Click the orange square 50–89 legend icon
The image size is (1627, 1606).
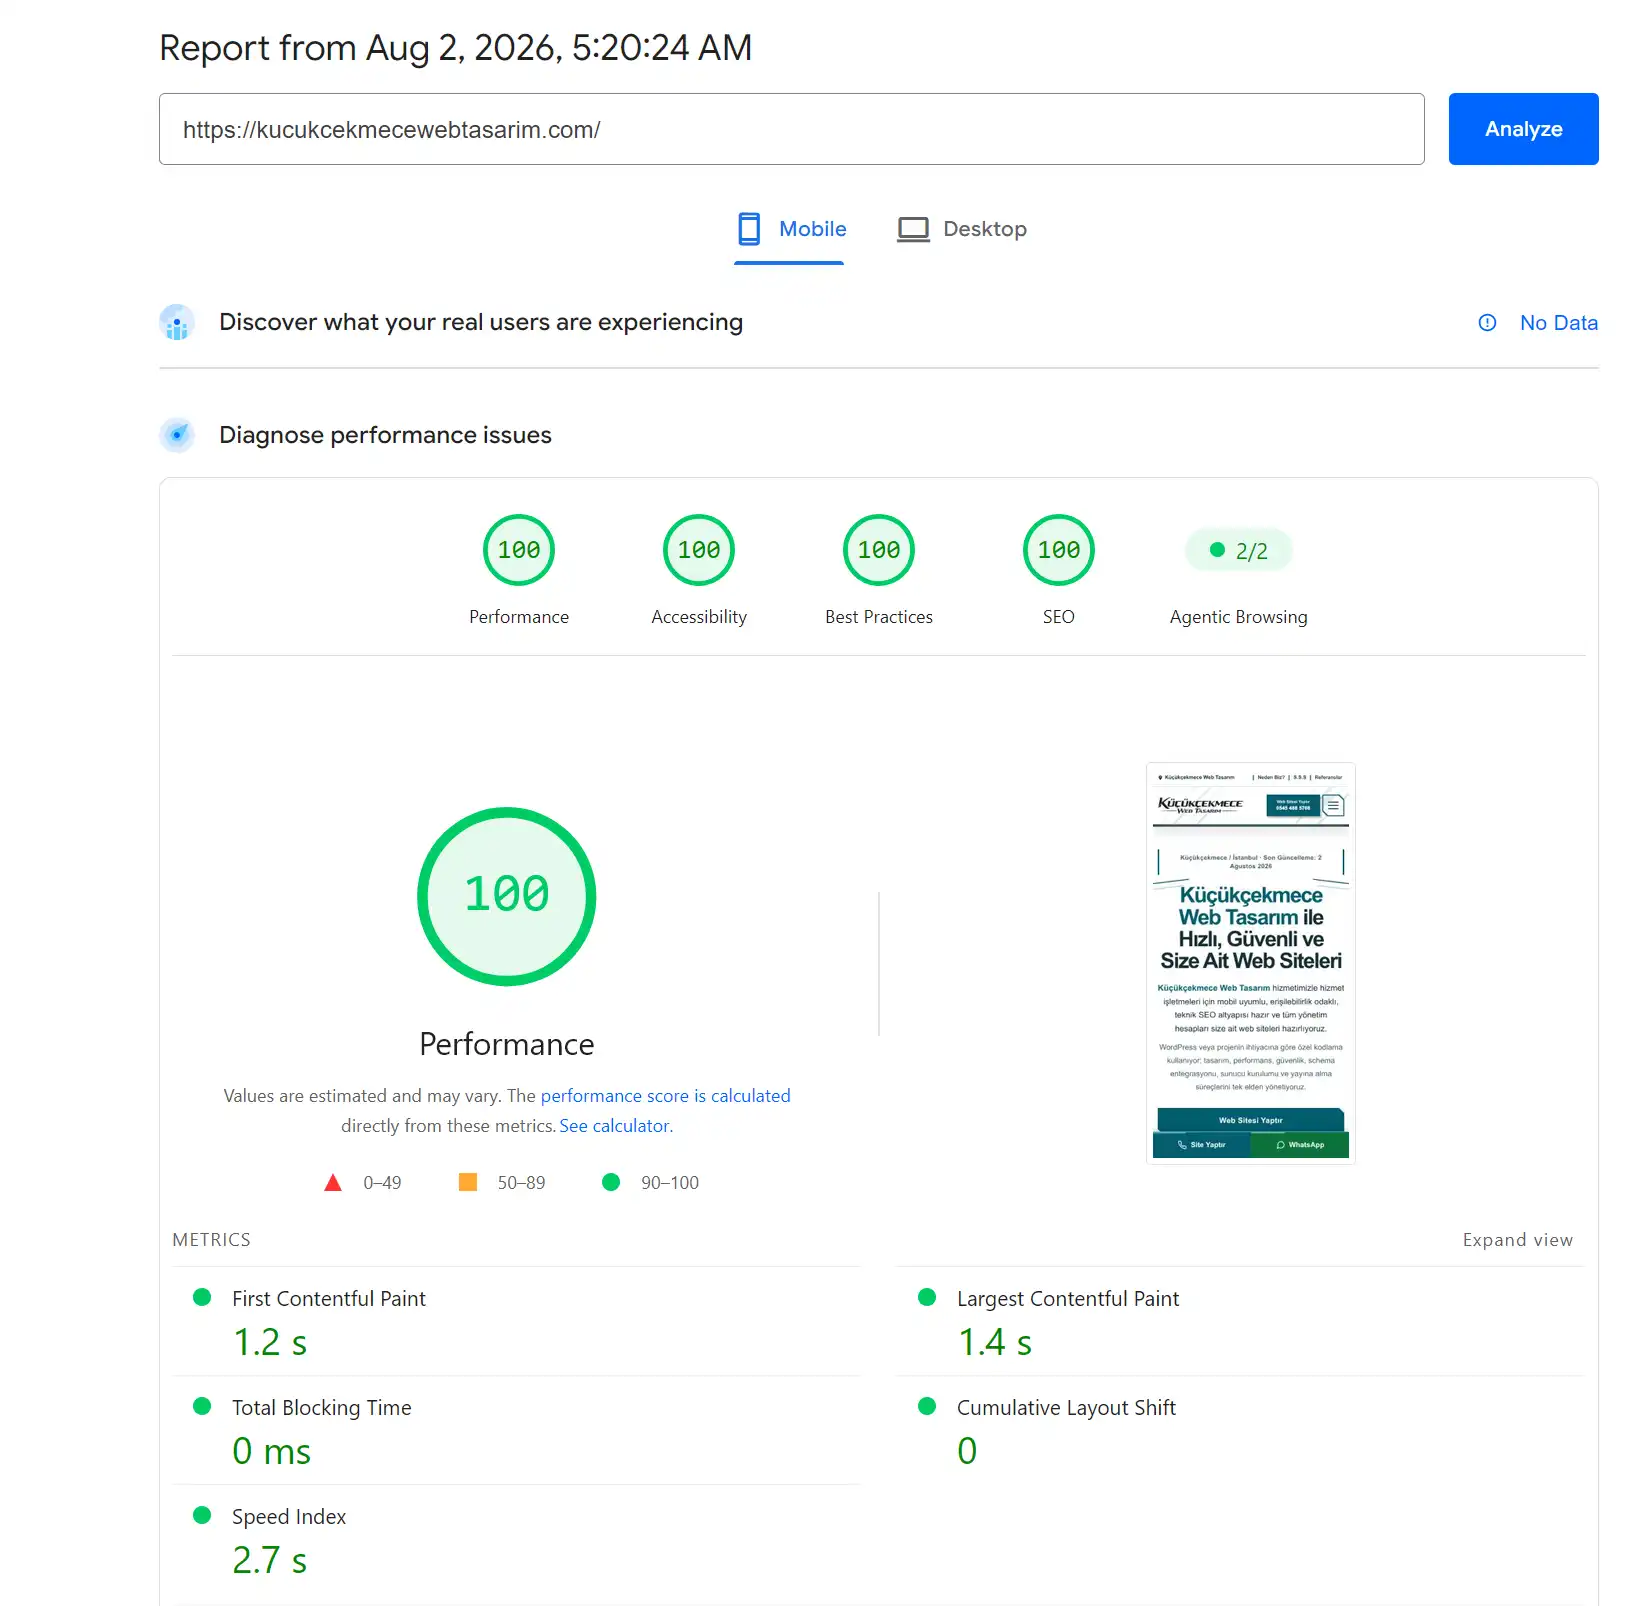pyautogui.click(x=468, y=1182)
